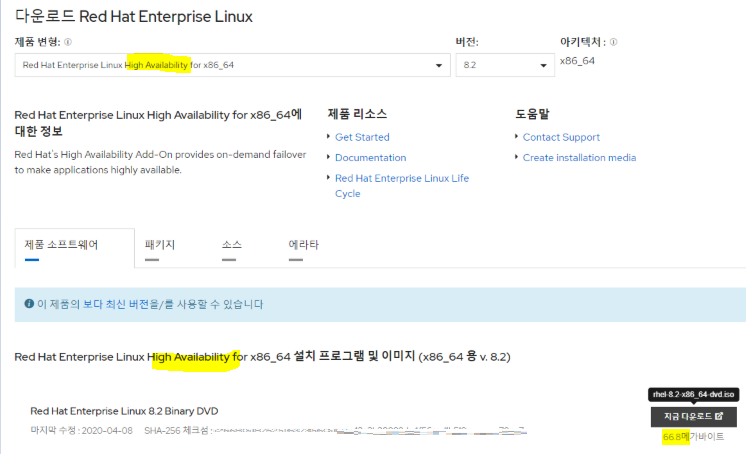This screenshot has width=756, height=454.
Task: Click the 다운로드 Red Hat Enterprise Linux heading
Action: (134, 16)
